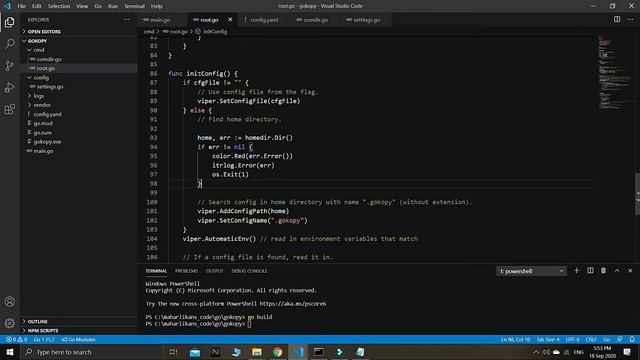
Task: Switch to the Problems panel tab
Action: click(x=186, y=271)
